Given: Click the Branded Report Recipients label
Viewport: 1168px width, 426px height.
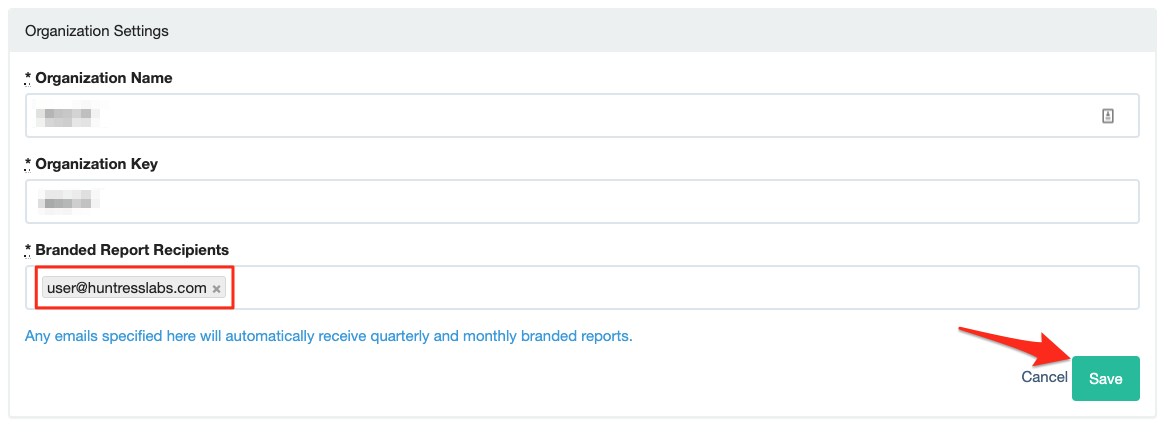Looking at the screenshot, I should coord(132,250).
